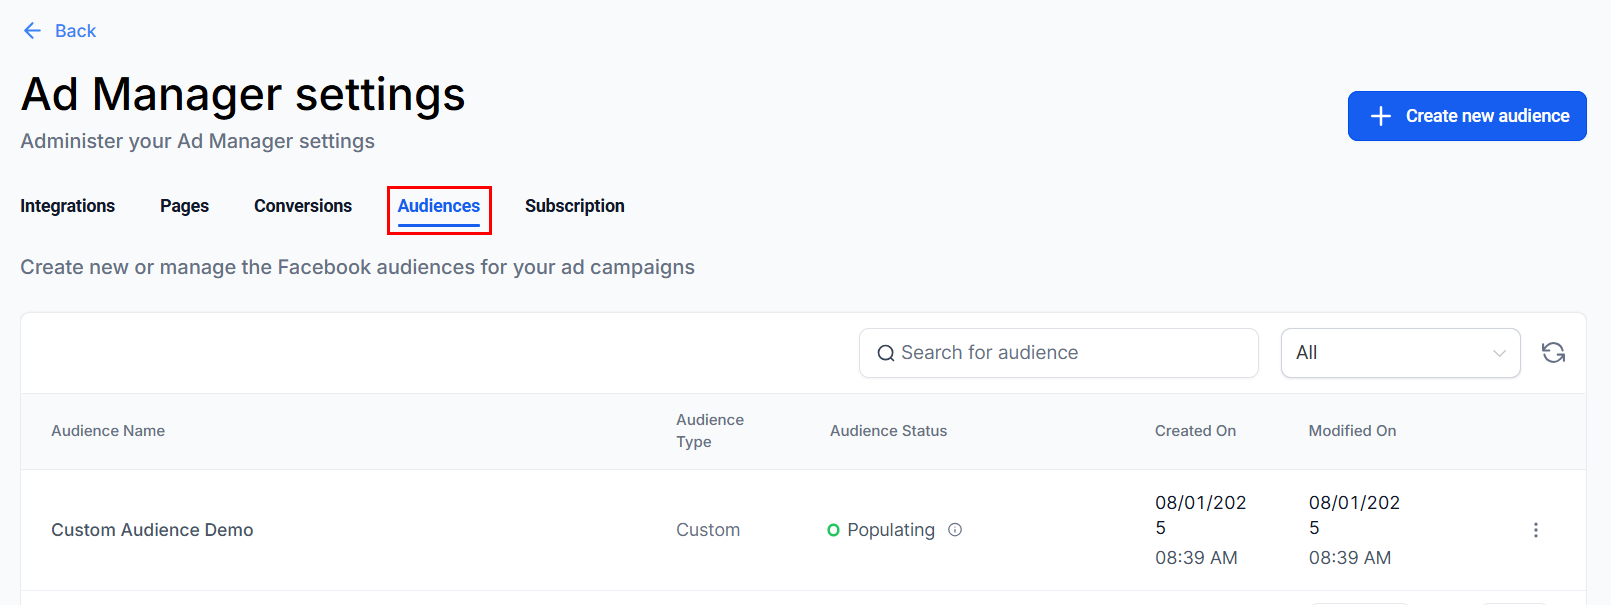Switch to the Subscription tab
The height and width of the screenshot is (605, 1611).
574,206
